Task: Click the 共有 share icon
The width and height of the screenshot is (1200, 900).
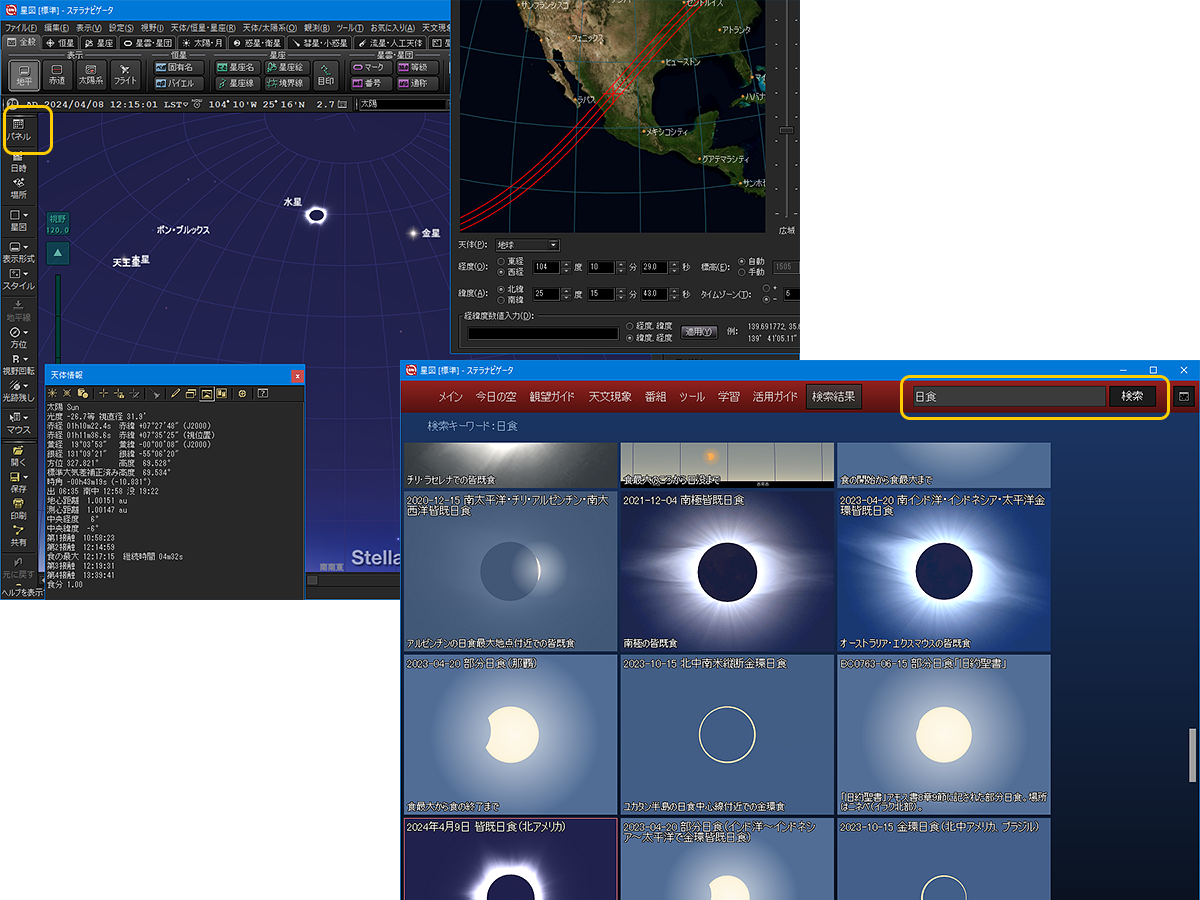Action: tap(19, 535)
